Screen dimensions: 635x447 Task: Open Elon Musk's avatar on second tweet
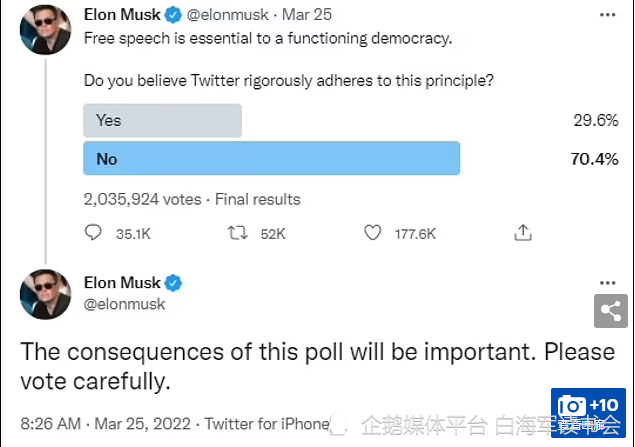(x=45, y=294)
